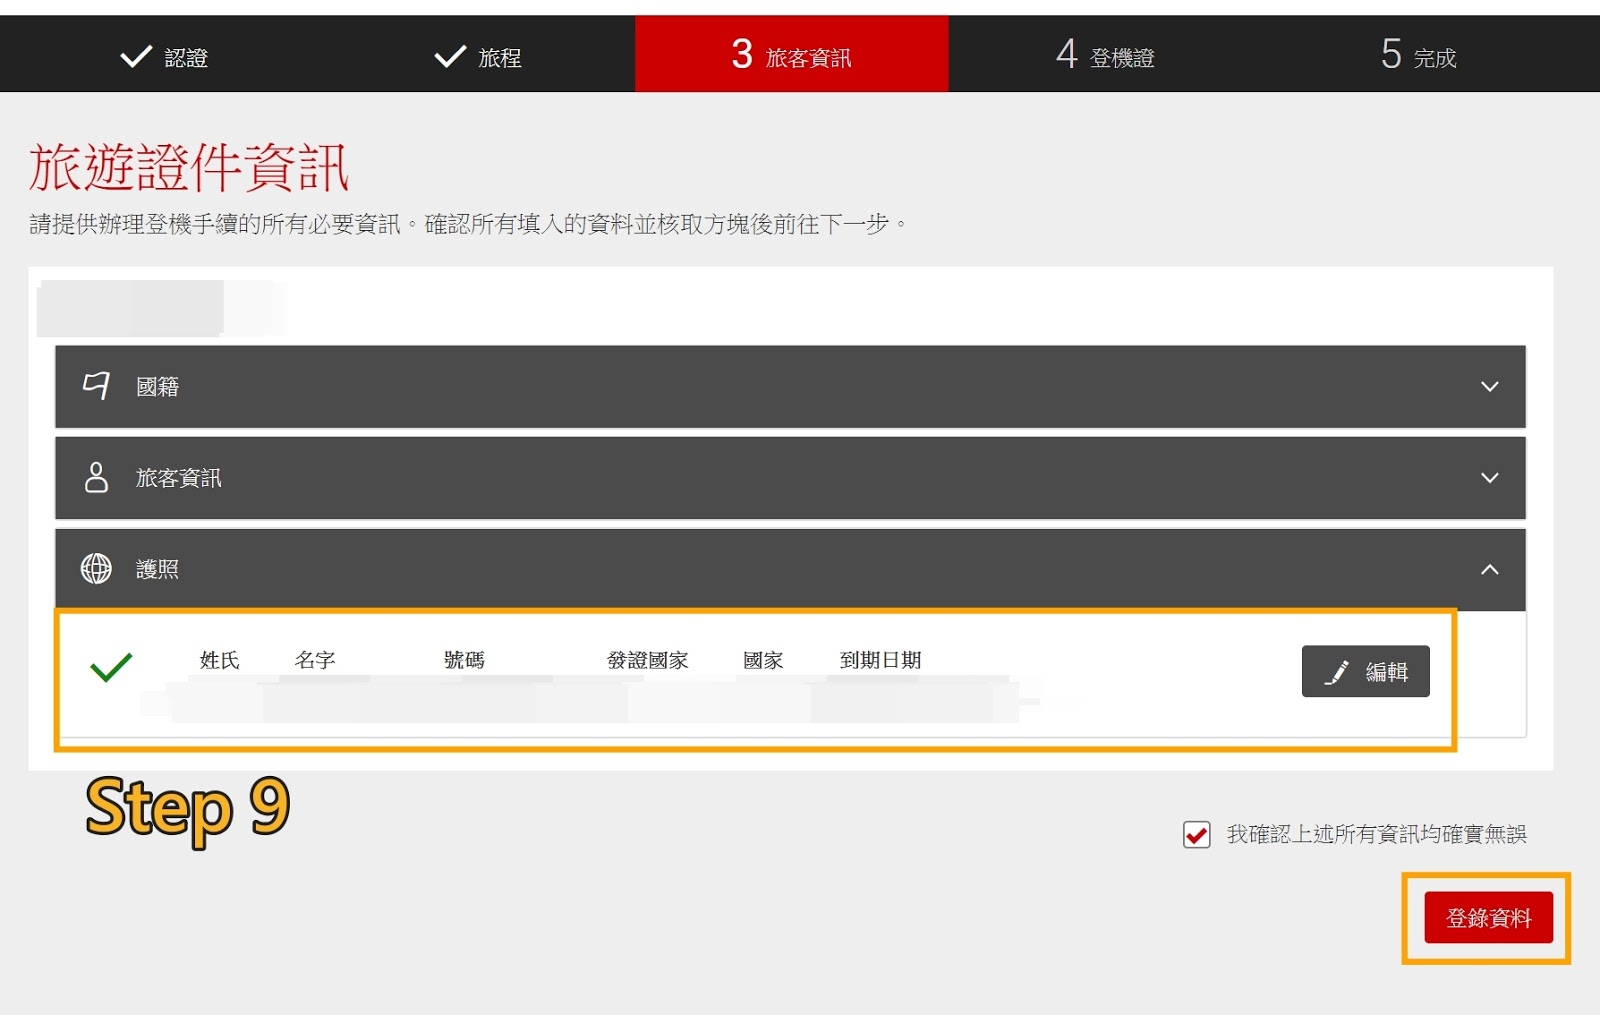The height and width of the screenshot is (1015, 1600).
Task: Click the 名字 column label
Action: (314, 660)
